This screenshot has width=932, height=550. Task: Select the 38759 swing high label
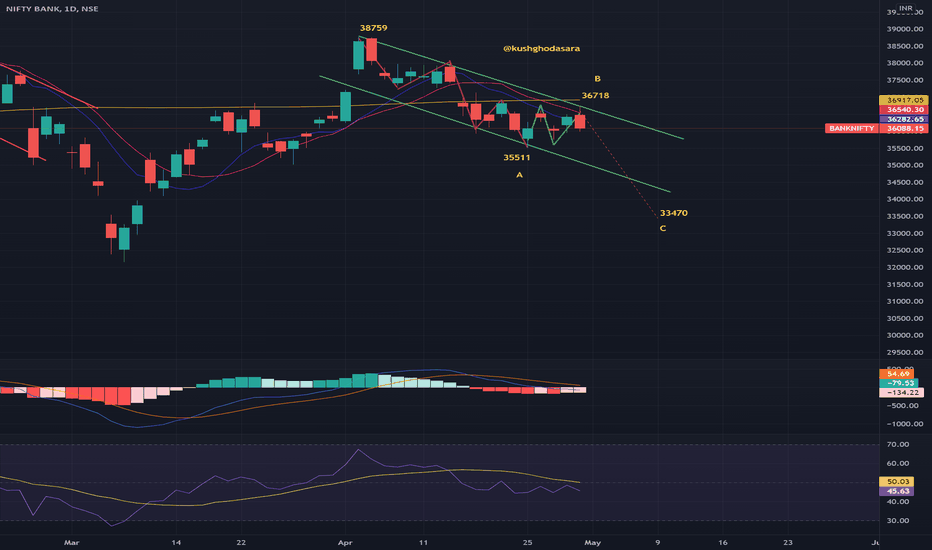click(x=373, y=28)
